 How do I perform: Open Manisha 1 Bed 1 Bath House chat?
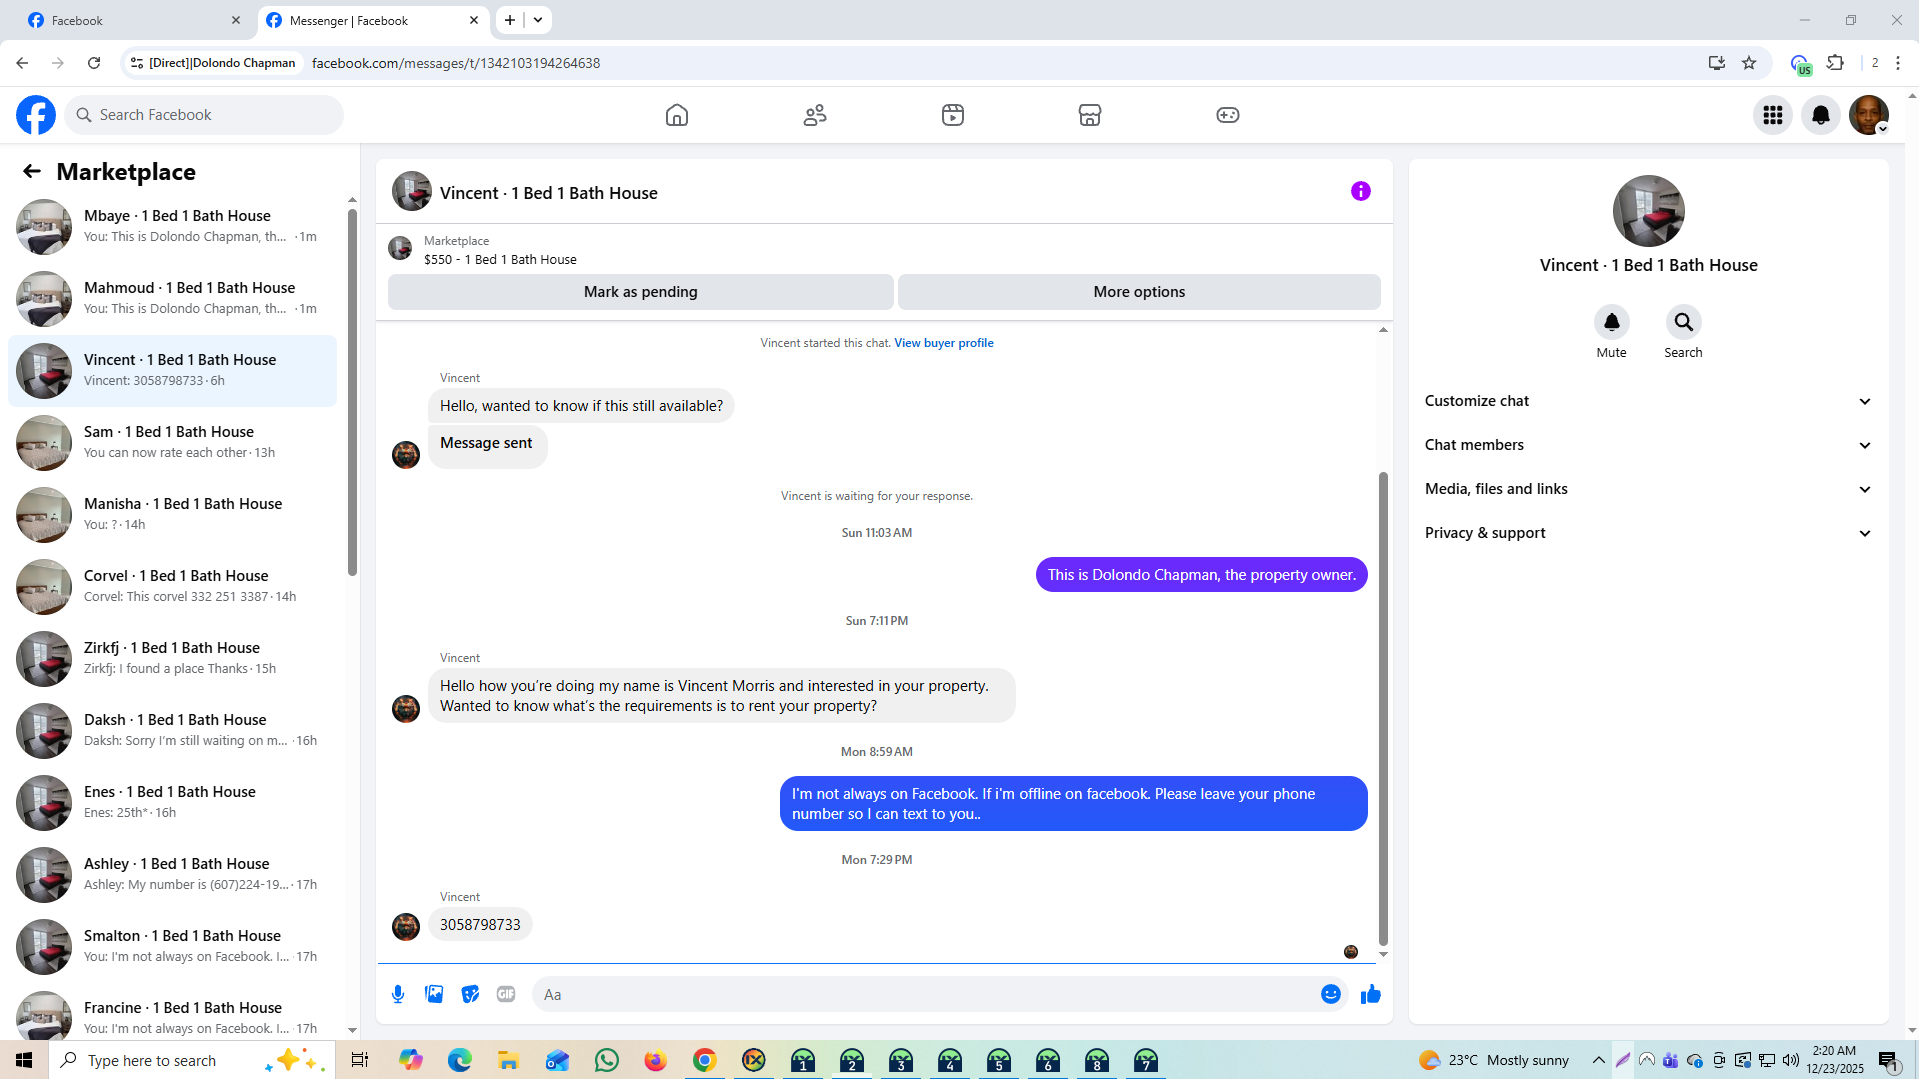(173, 515)
